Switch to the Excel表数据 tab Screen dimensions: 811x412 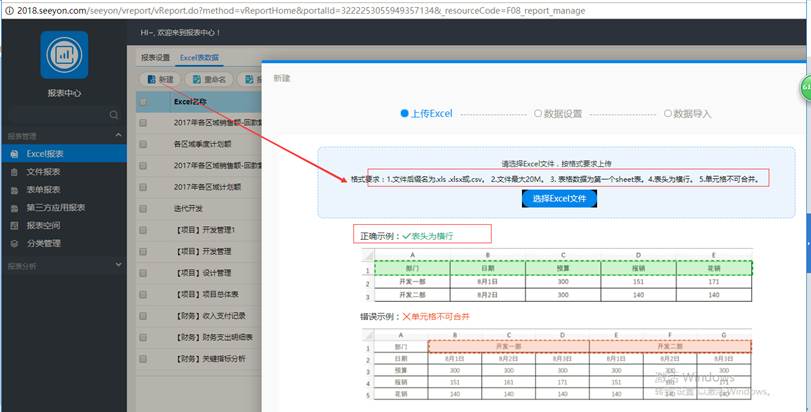point(199,58)
